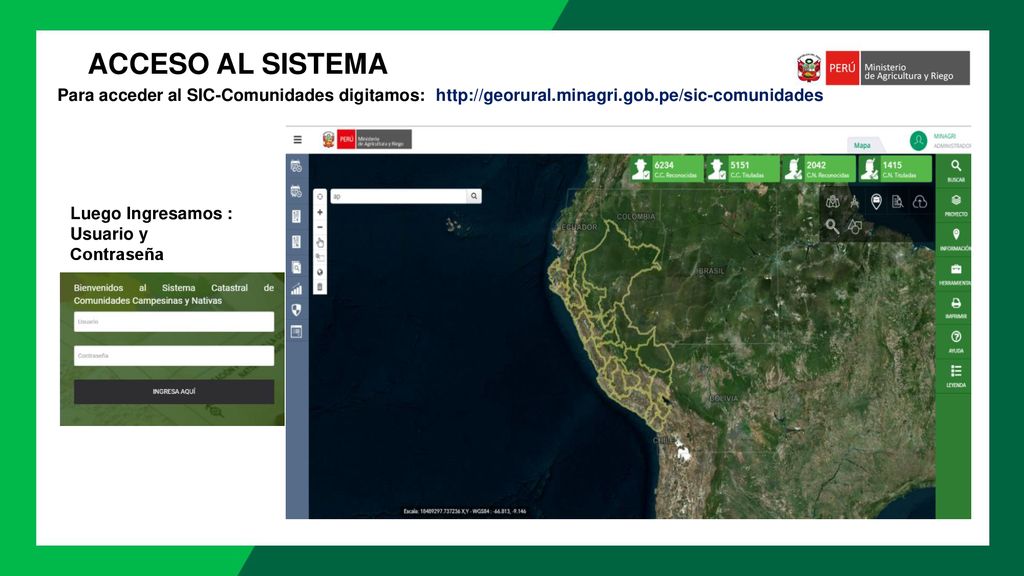This screenshot has width=1024, height=576.
Task: Open 5151 C.C. Tituladas card
Action: 743,169
